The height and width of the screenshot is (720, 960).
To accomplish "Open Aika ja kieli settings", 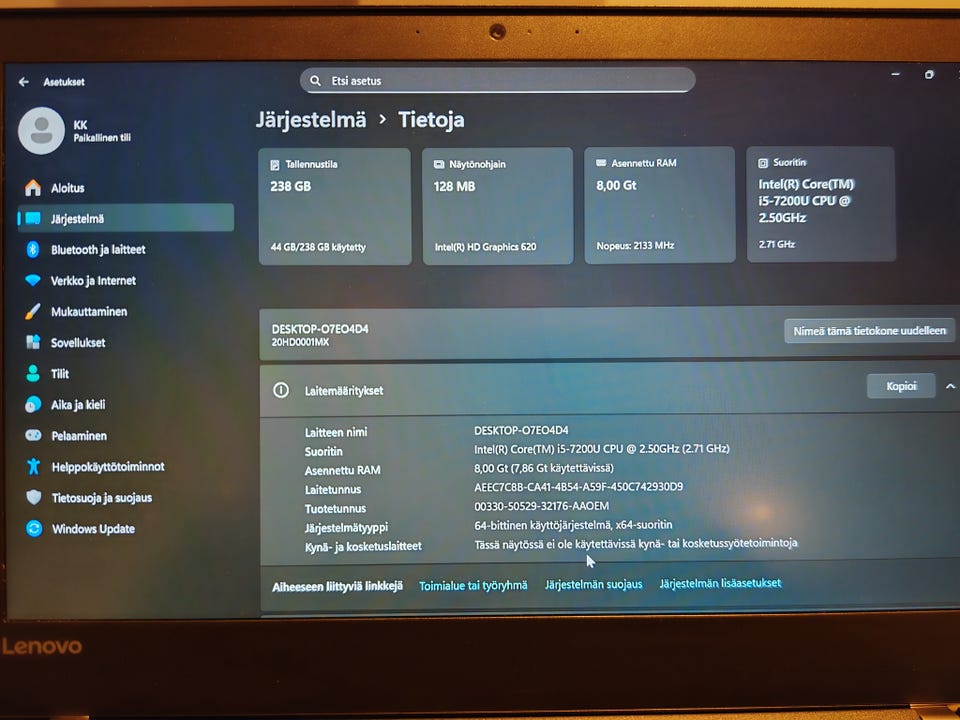I will point(126,404).
